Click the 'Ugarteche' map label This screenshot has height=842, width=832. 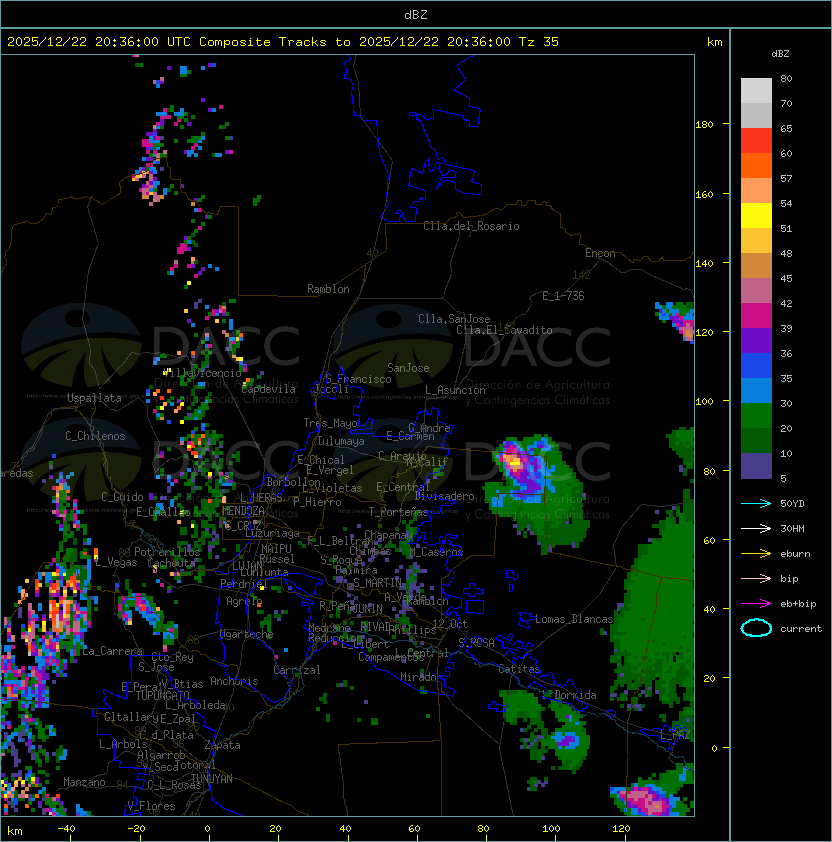tap(247, 634)
